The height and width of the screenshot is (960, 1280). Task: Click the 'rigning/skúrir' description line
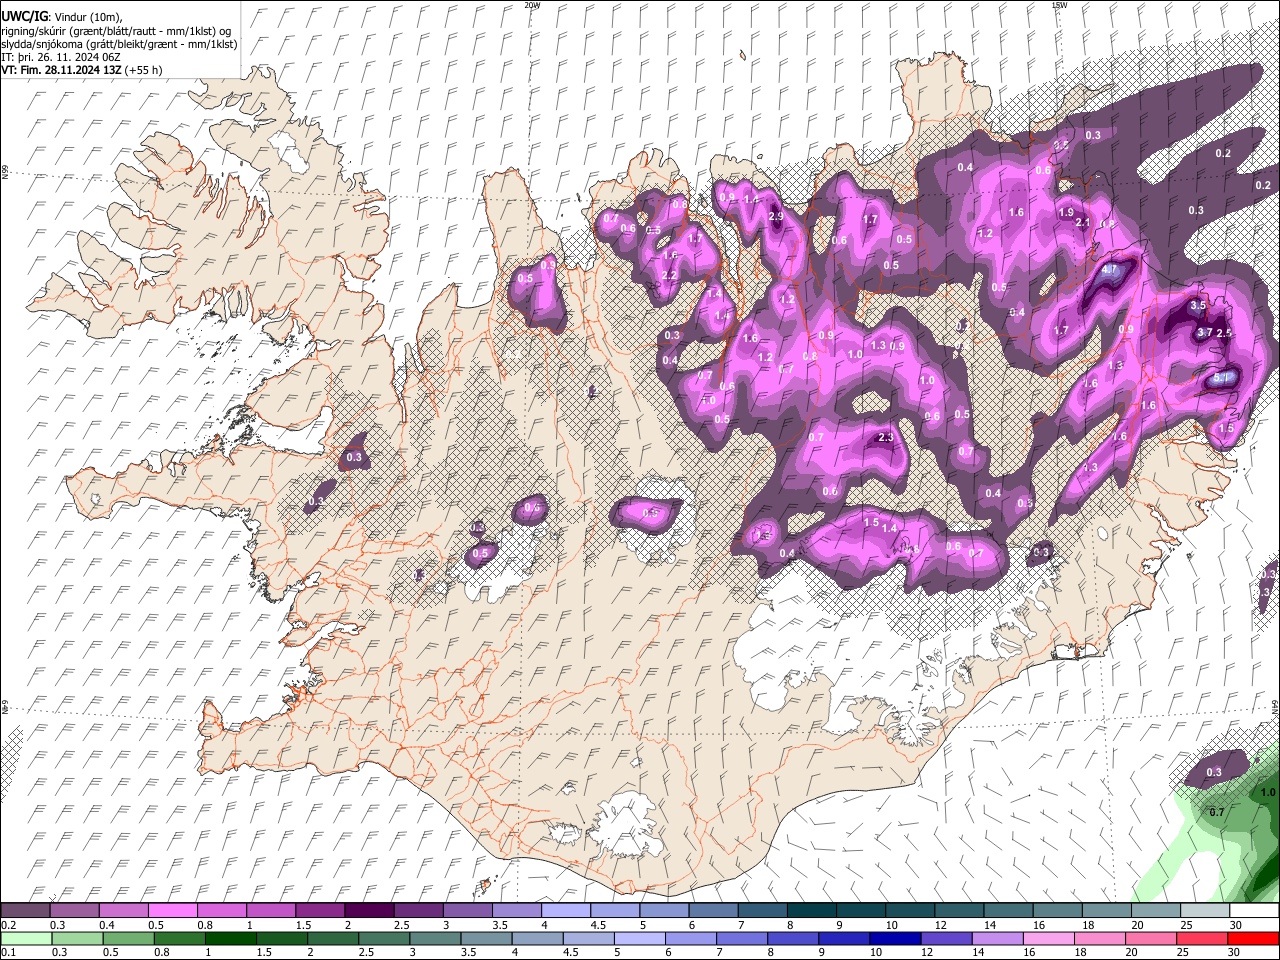coord(116,31)
